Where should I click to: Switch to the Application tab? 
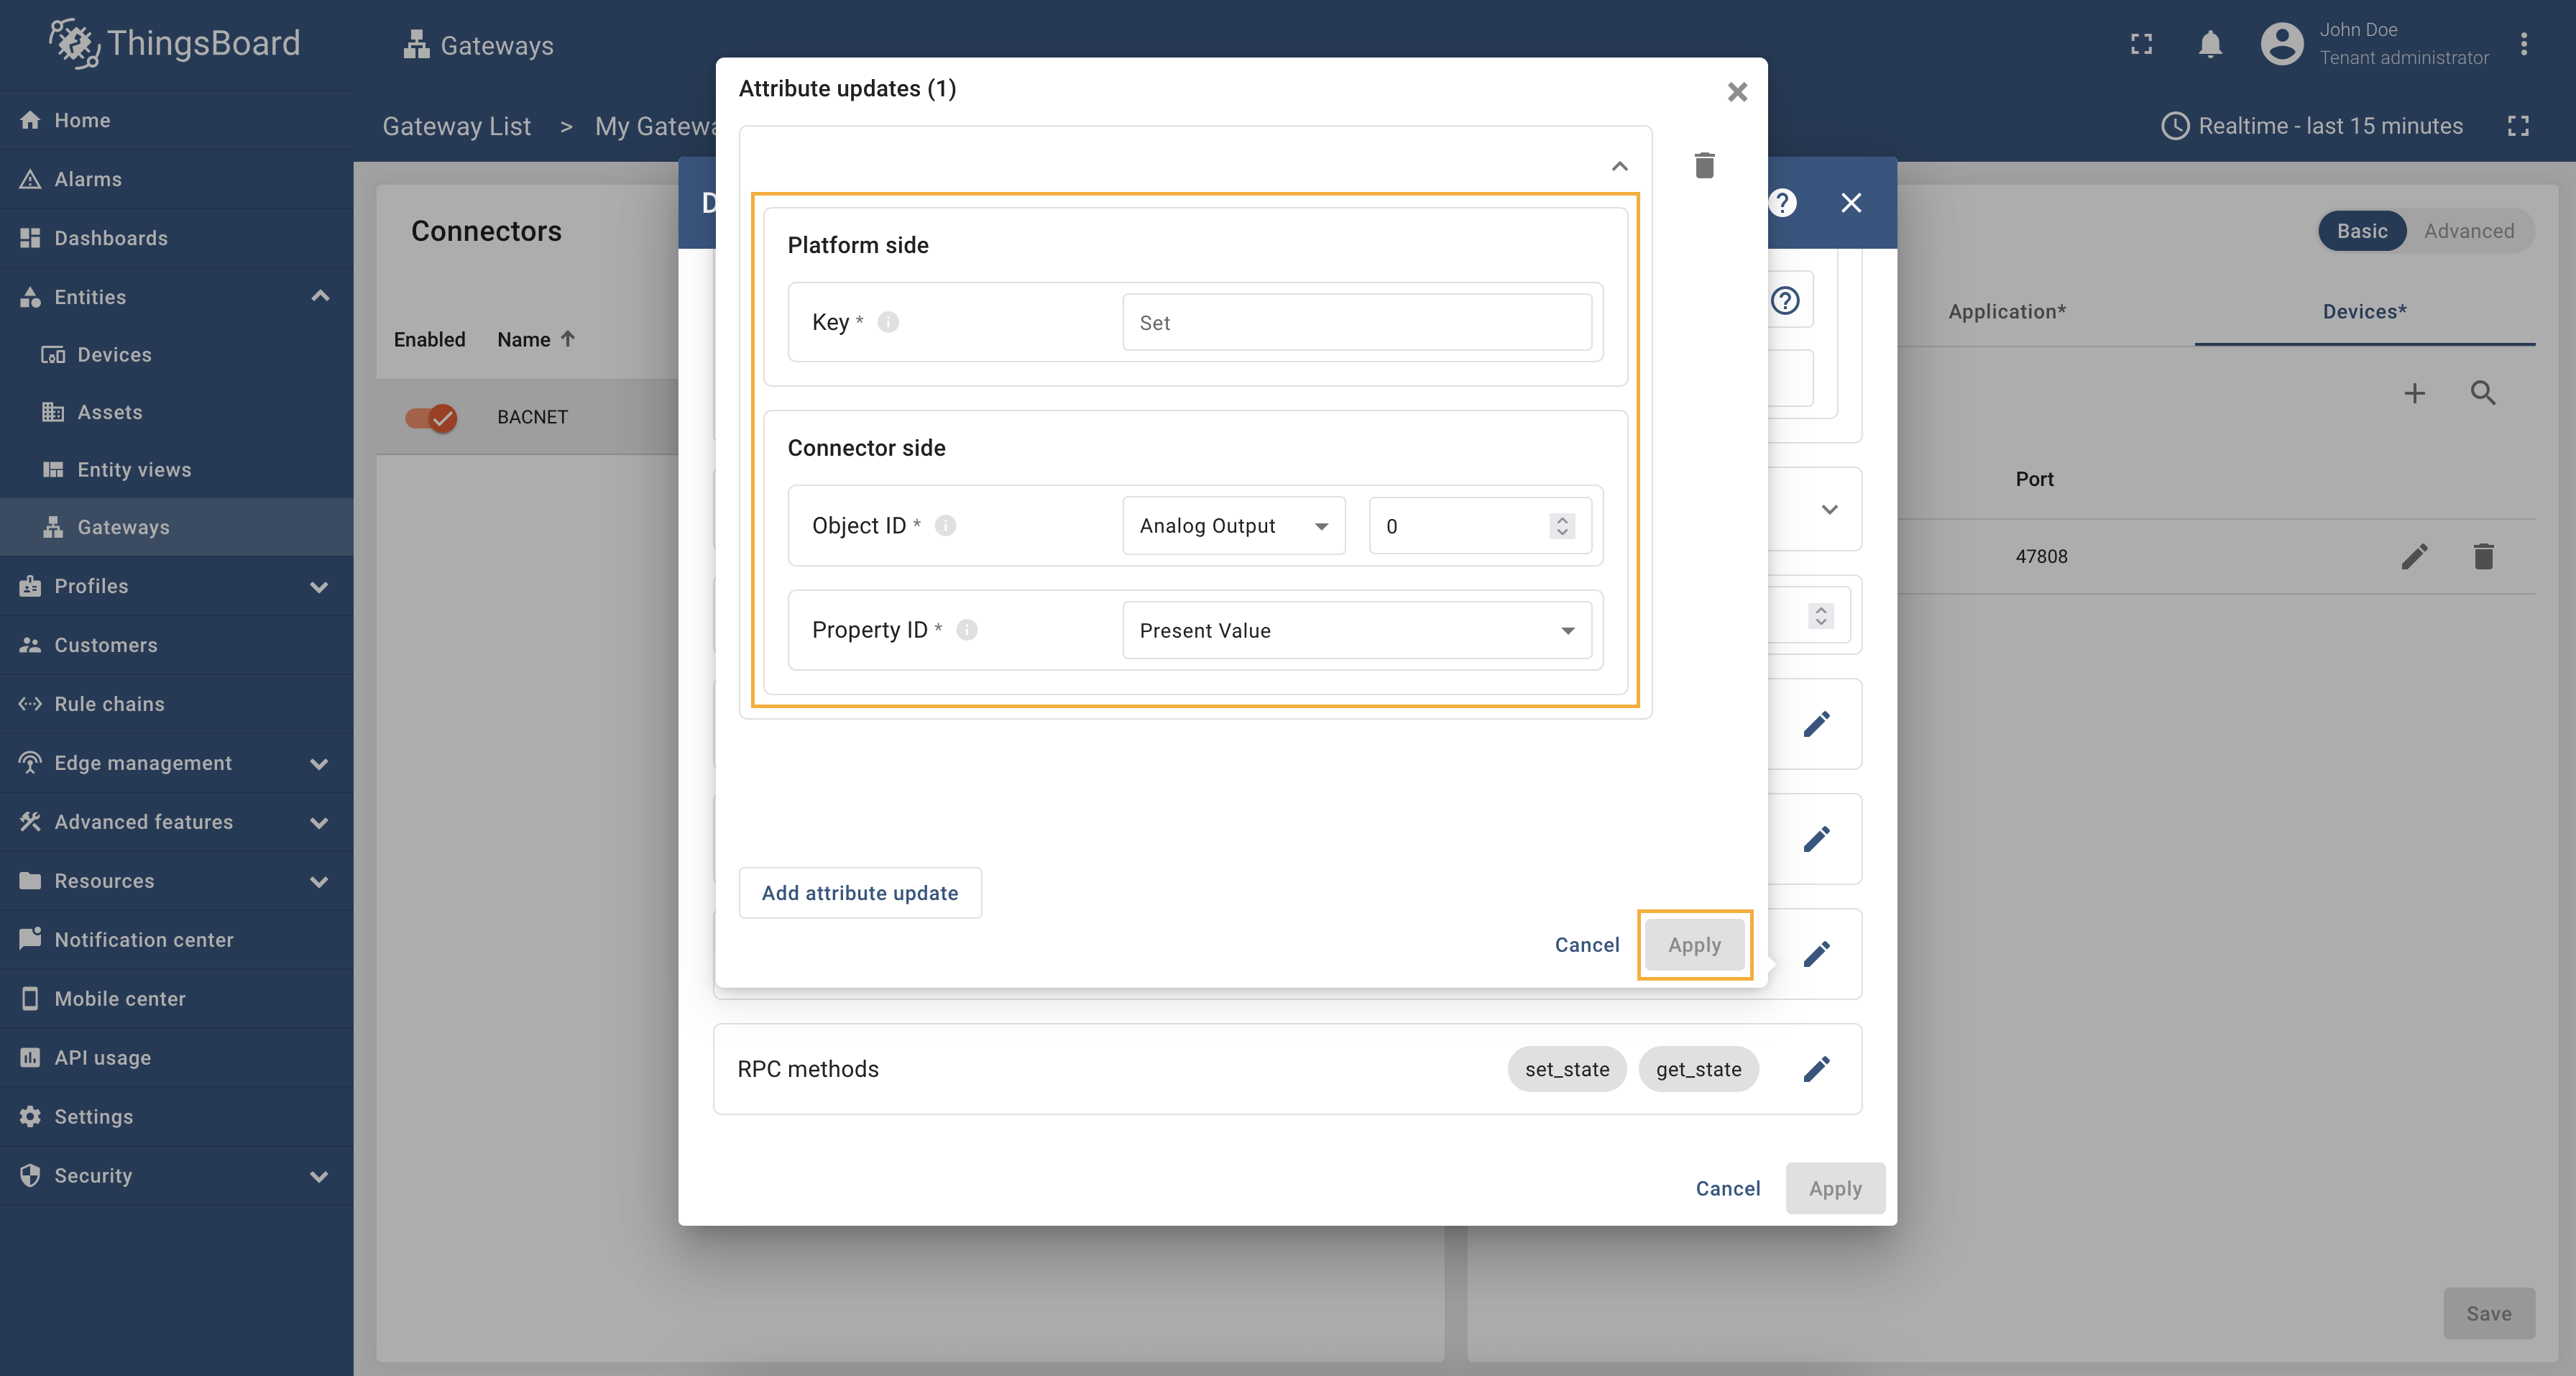tap(2006, 311)
